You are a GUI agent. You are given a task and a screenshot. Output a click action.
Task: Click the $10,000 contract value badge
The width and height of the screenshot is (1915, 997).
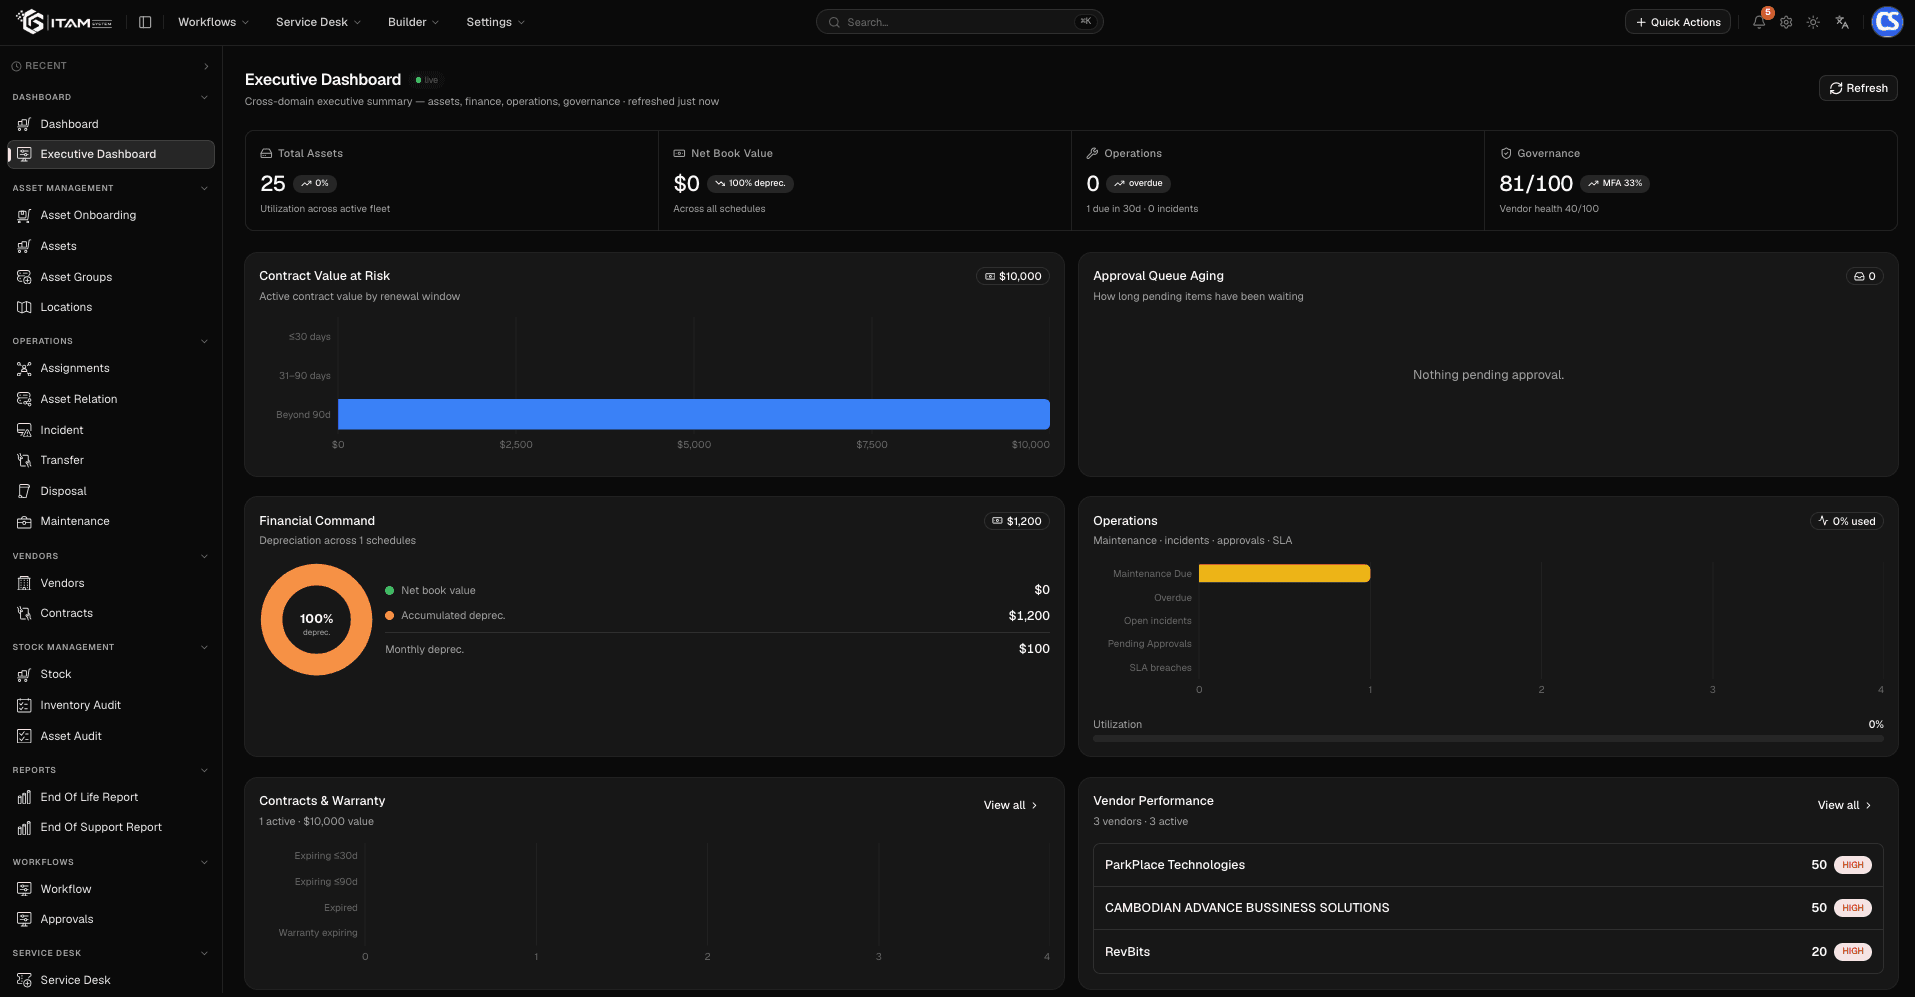click(x=1013, y=276)
